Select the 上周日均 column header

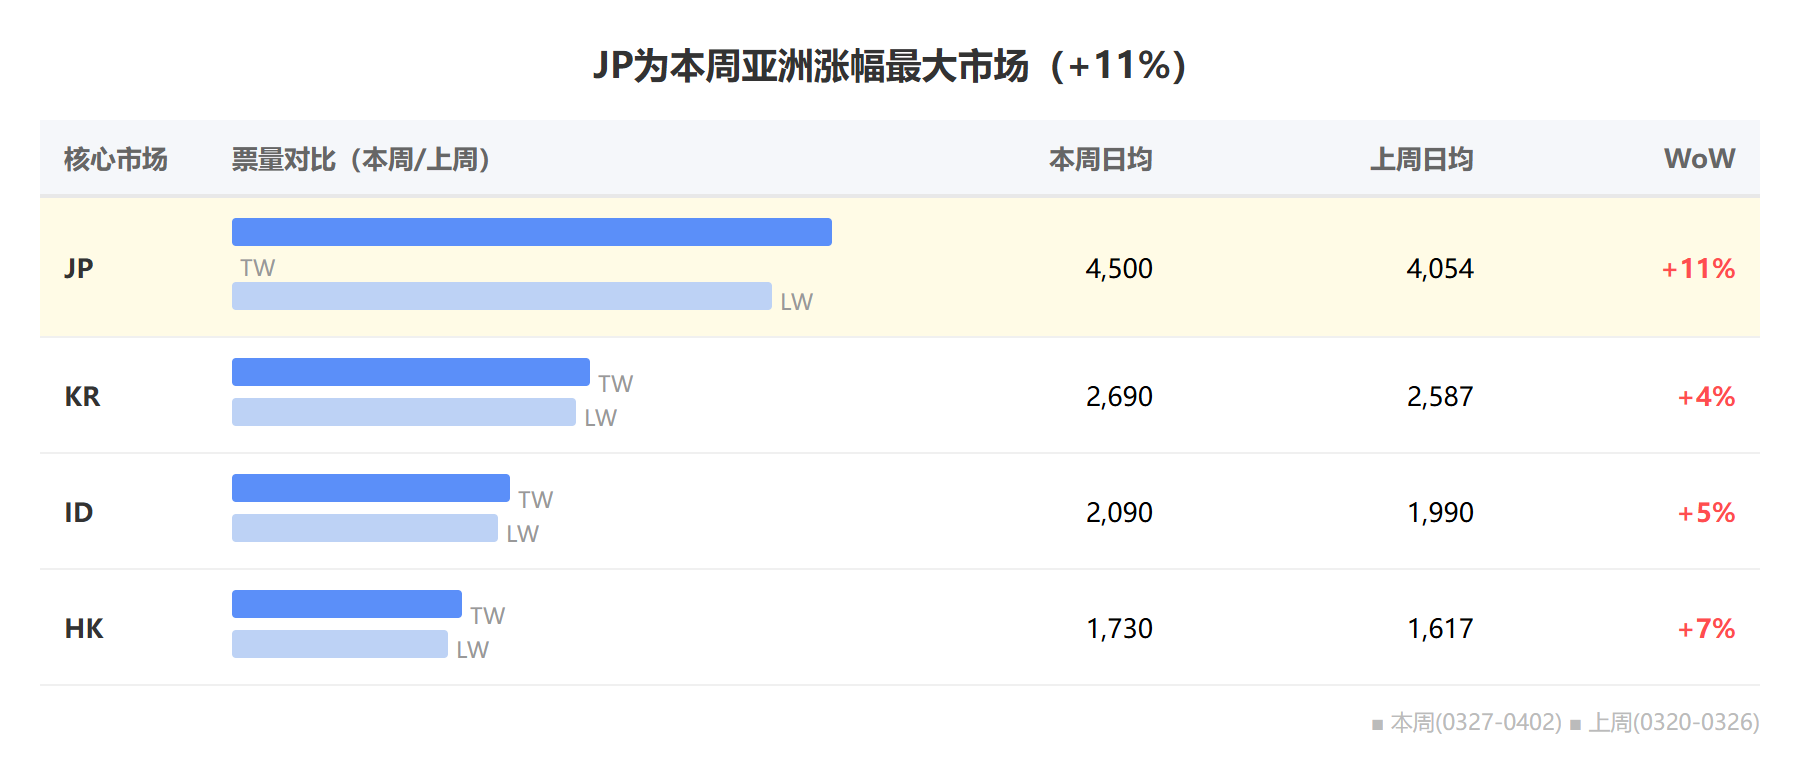pos(1421,159)
